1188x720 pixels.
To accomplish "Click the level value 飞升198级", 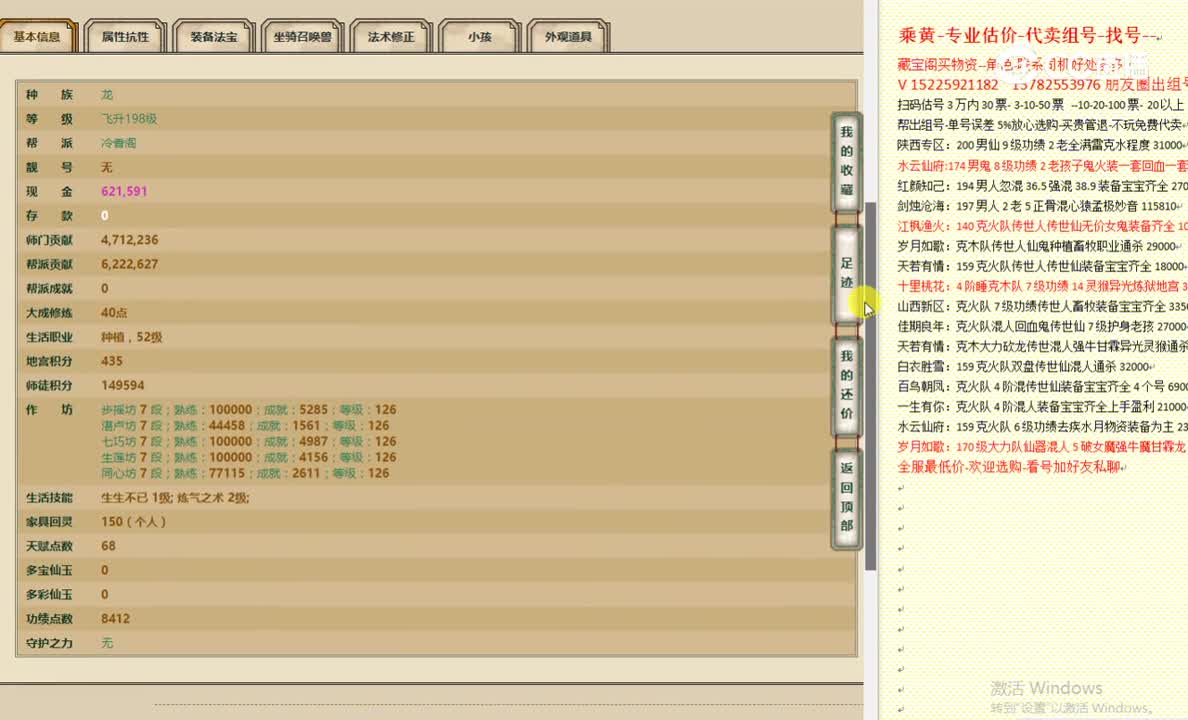I will click(129, 119).
